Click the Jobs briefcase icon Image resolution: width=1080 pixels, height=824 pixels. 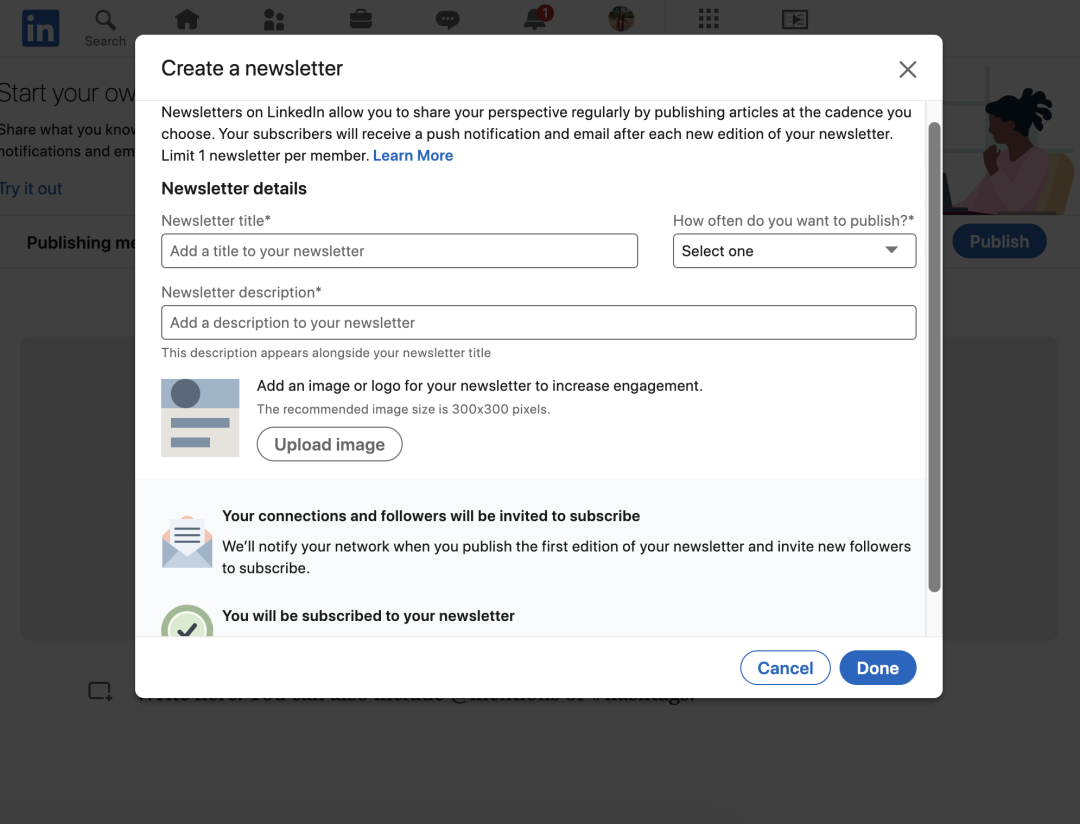(360, 19)
